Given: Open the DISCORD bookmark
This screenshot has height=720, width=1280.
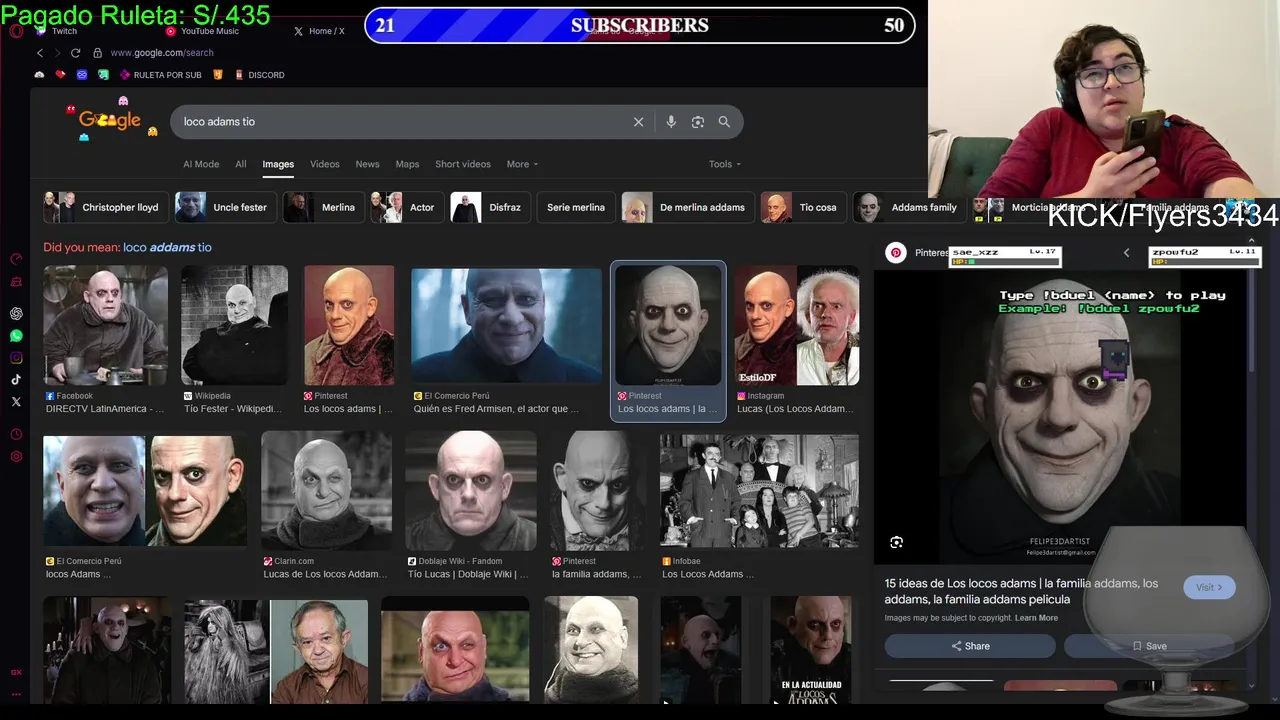Looking at the screenshot, I should (x=260, y=75).
